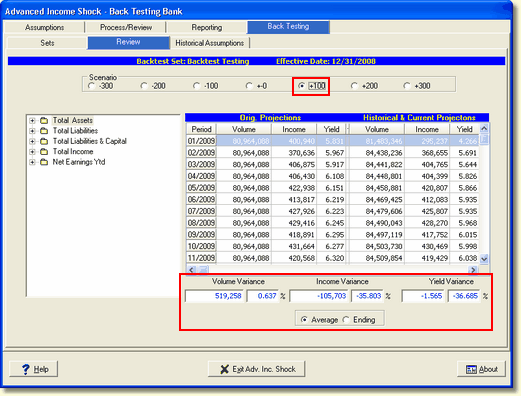Expand the Total Assets tree node
Image resolution: width=521 pixels, height=396 pixels.
coord(32,121)
